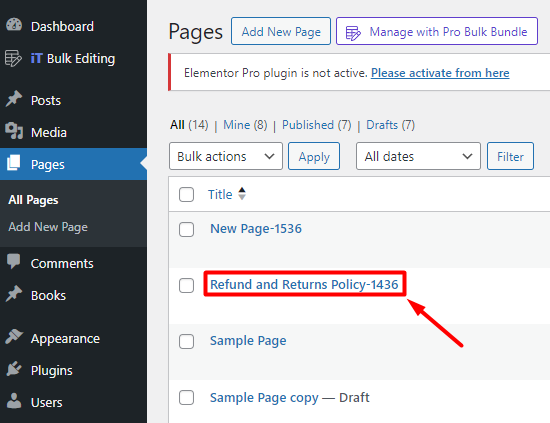Open the Media library icon
Viewport: 550px width, 423px height.
pyautogui.click(x=14, y=132)
